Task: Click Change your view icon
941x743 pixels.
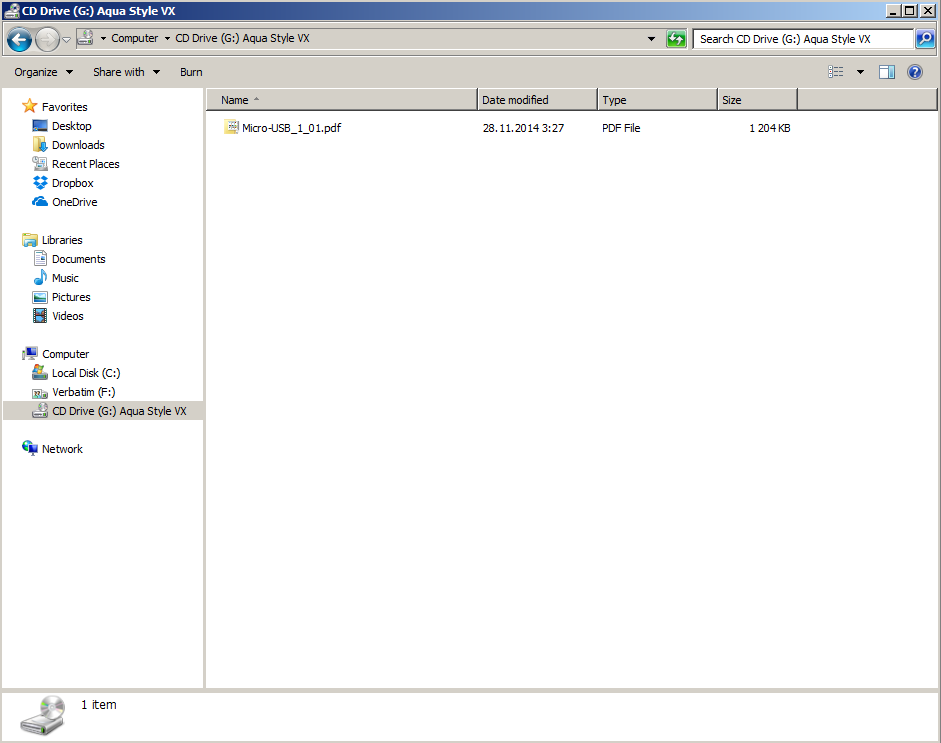Action: click(x=835, y=72)
